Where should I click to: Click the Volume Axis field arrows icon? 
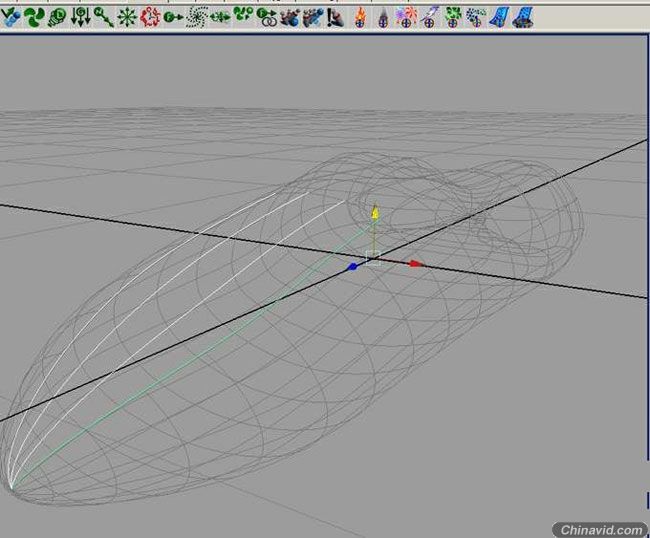[220, 17]
